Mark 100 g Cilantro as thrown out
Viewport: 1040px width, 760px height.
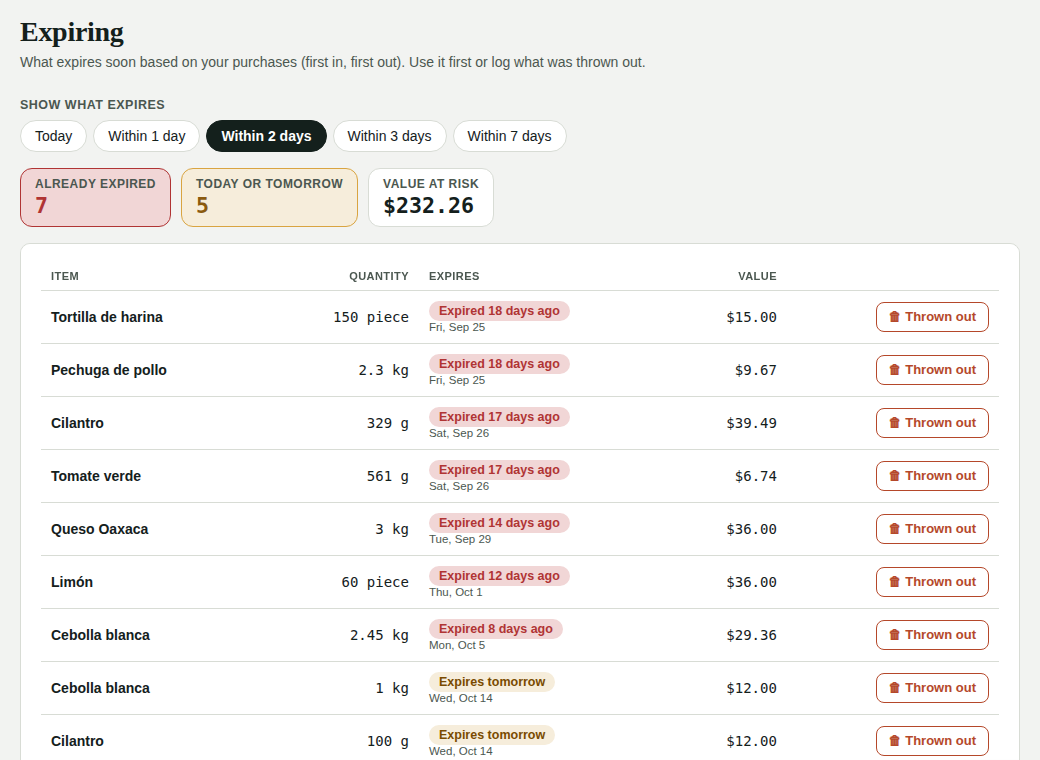coord(932,741)
